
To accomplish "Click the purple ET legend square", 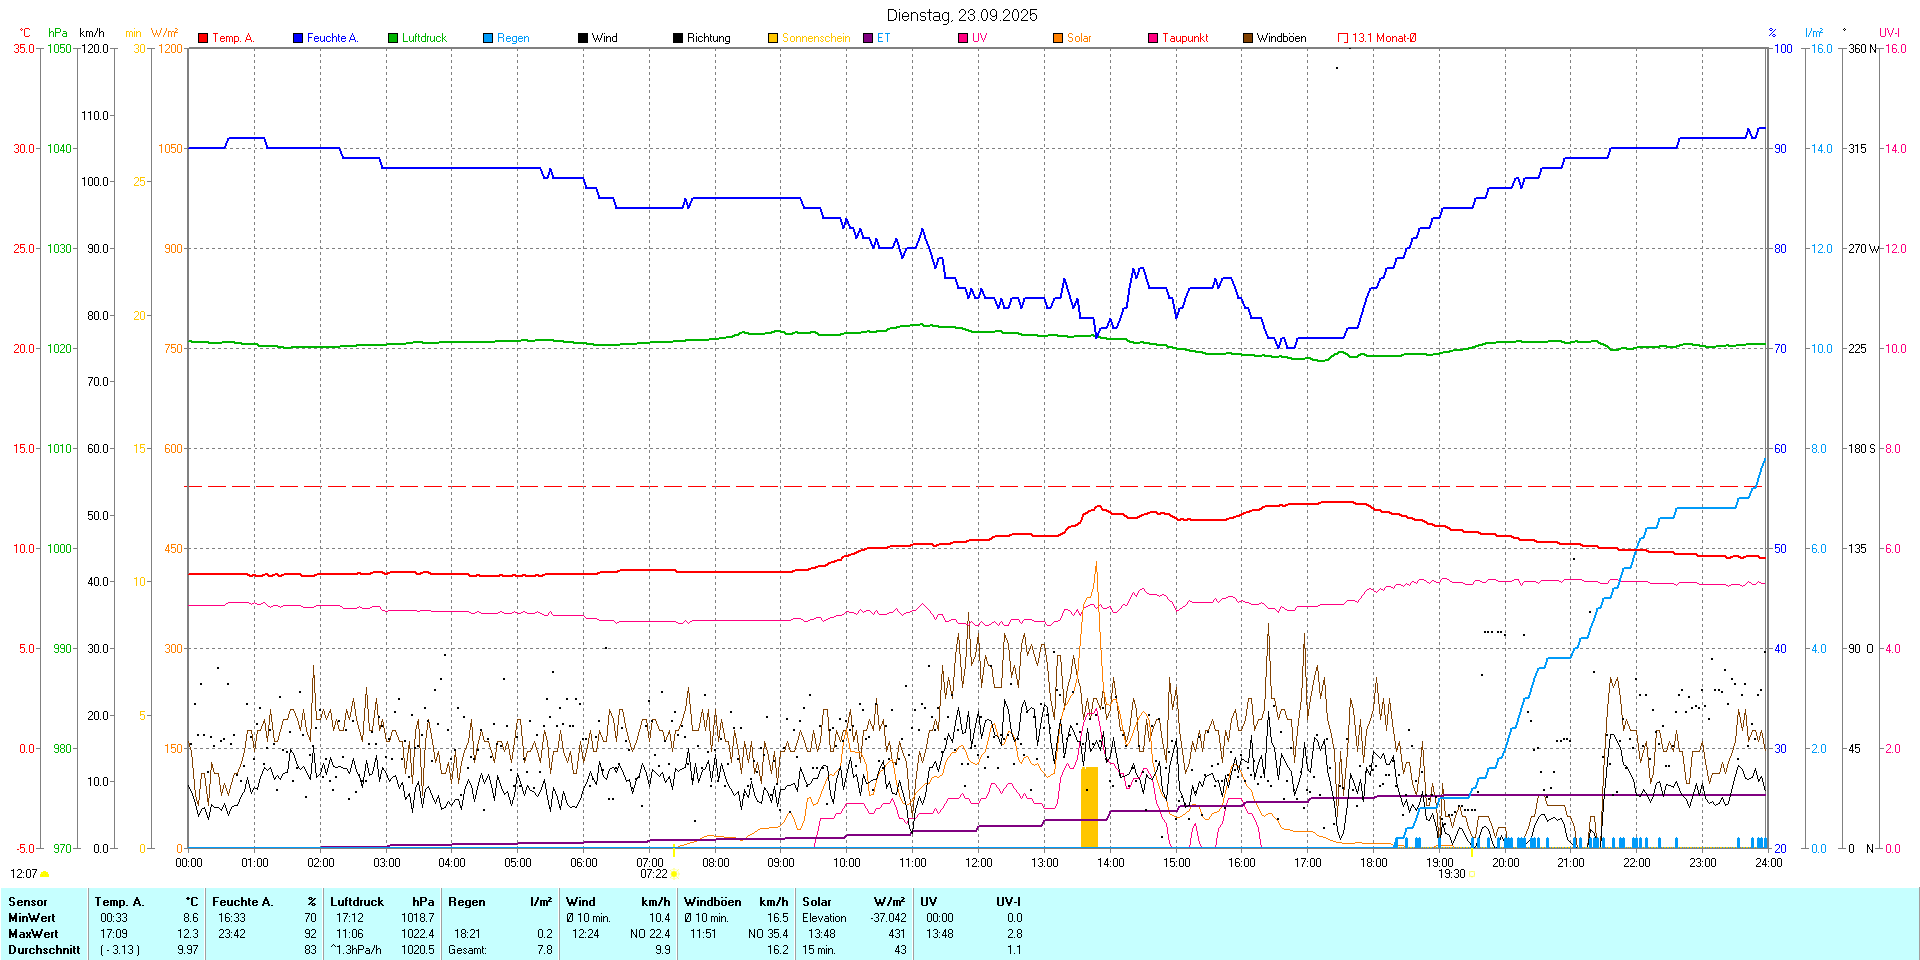I will click(x=868, y=38).
